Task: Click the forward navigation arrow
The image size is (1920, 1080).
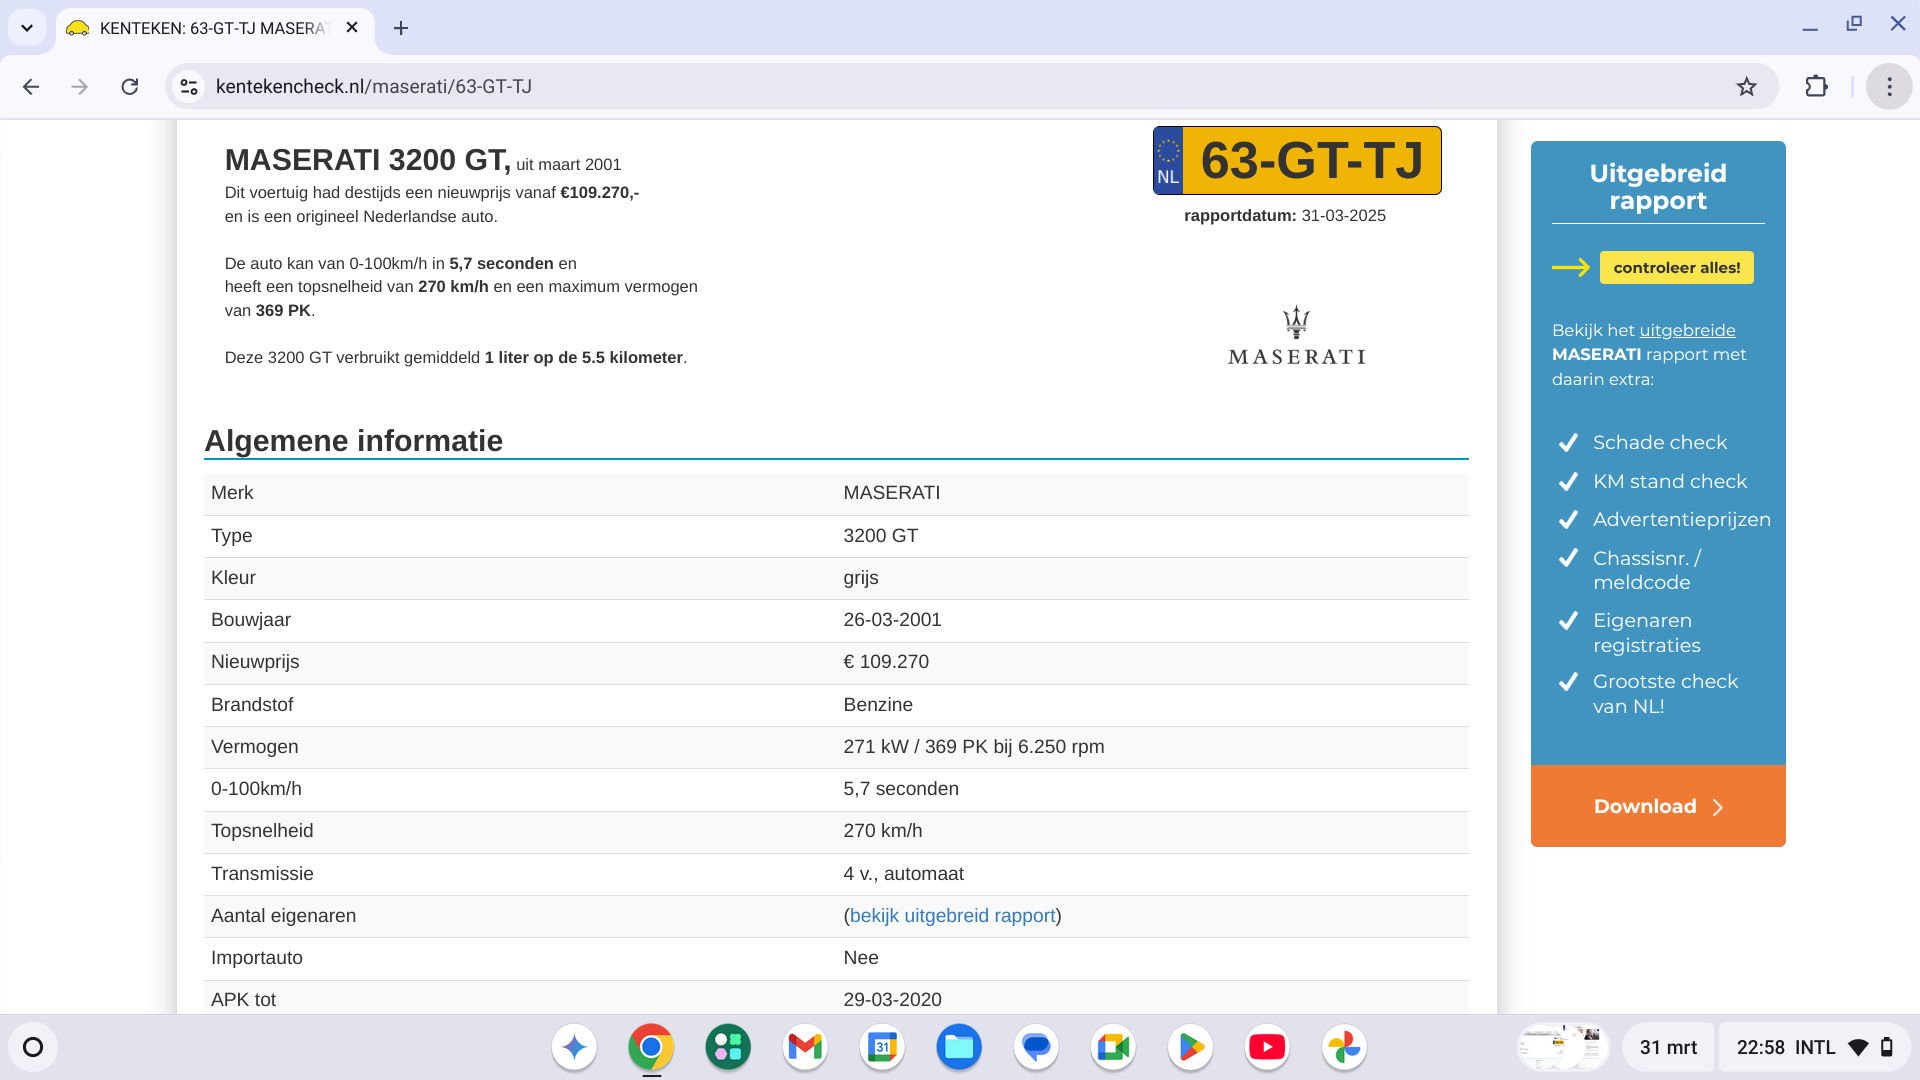Action: [80, 87]
